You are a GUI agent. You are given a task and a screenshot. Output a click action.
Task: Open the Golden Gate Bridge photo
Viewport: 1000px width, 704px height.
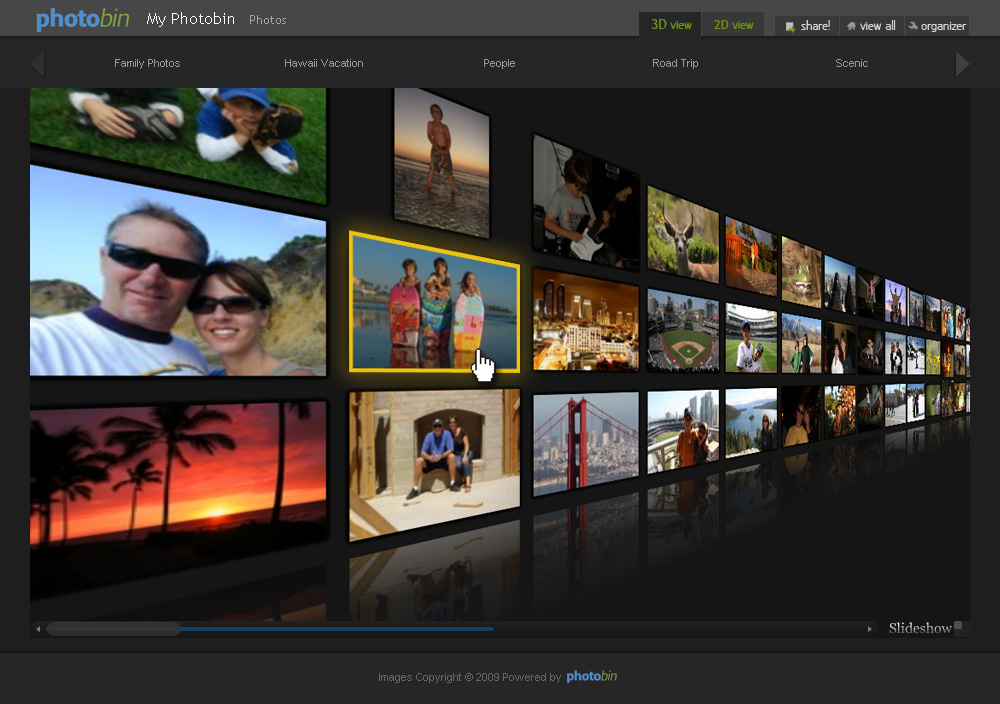pos(585,442)
